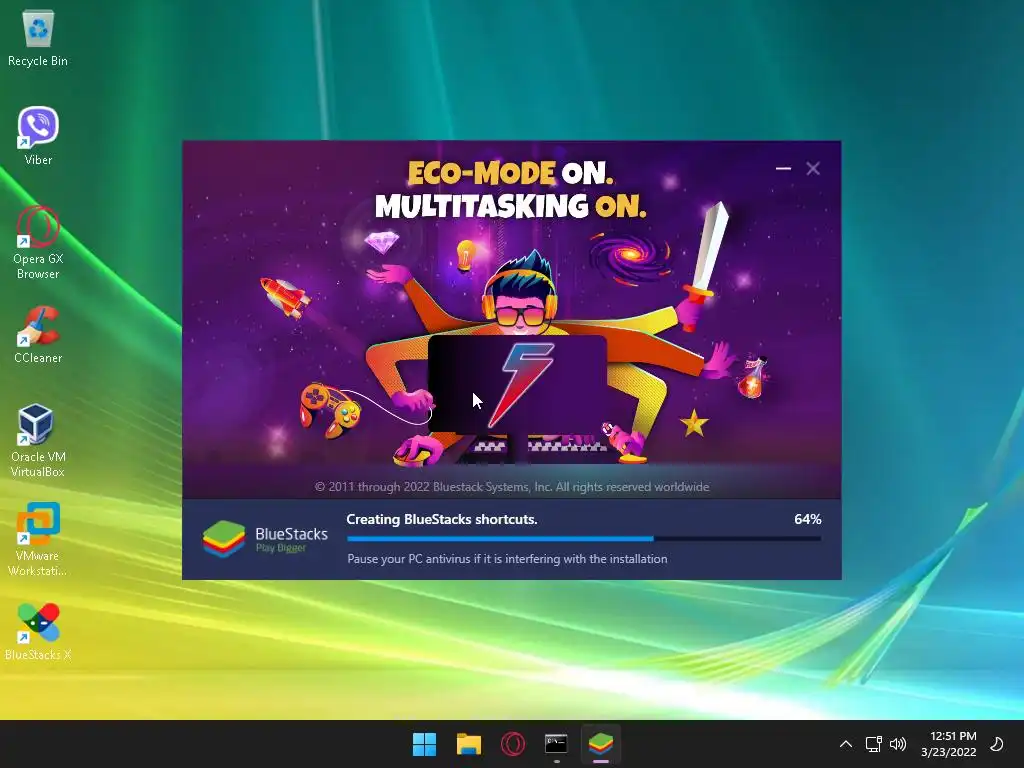
Task: Open Opera GX Browser desktop shortcut
Action: click(38, 243)
